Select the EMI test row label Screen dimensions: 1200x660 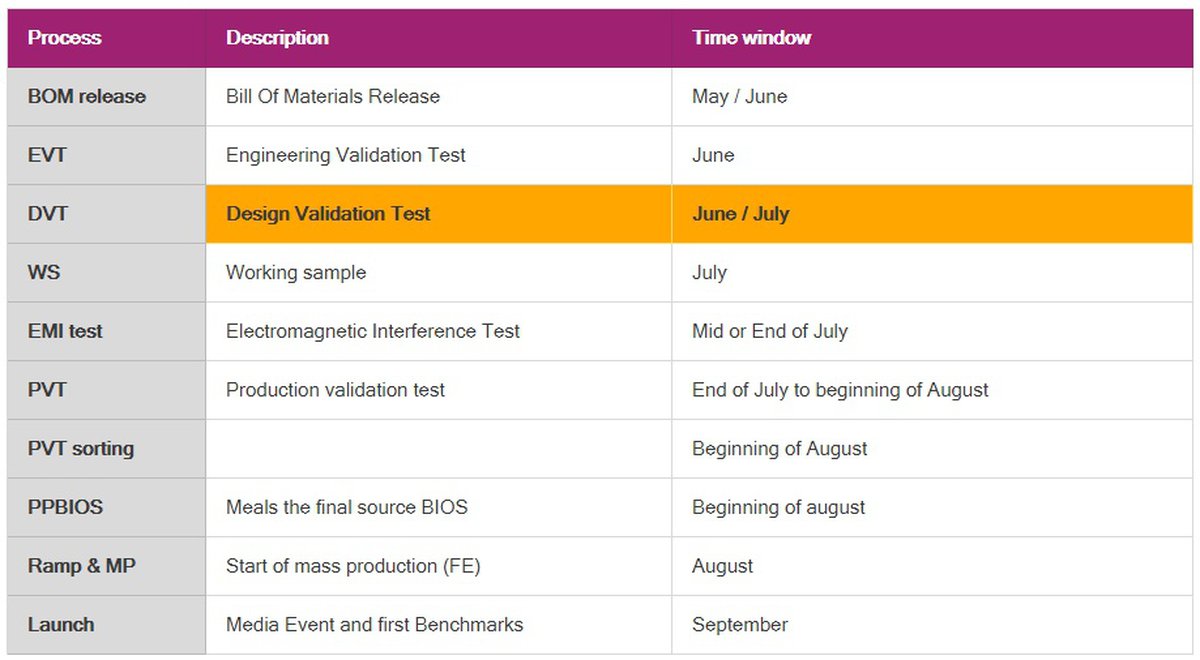pyautogui.click(x=65, y=331)
